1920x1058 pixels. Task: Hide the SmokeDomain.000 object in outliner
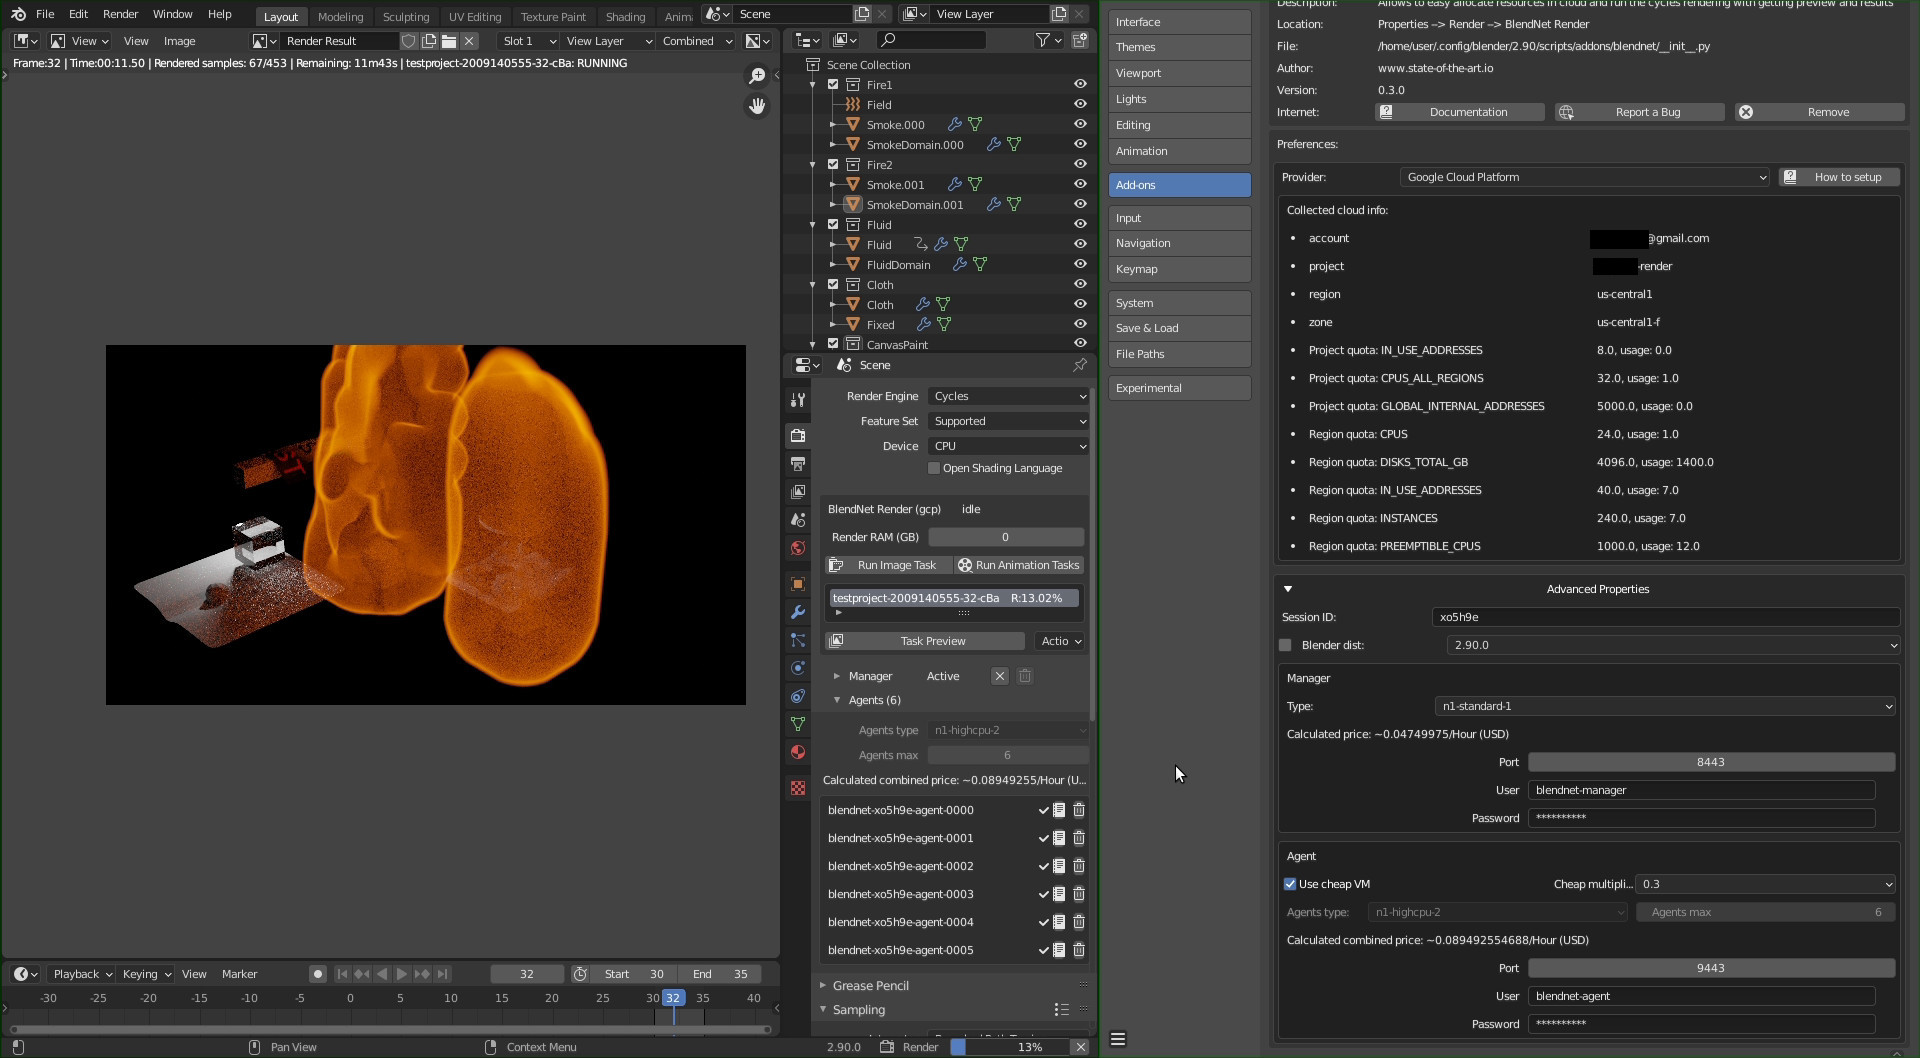point(1080,144)
